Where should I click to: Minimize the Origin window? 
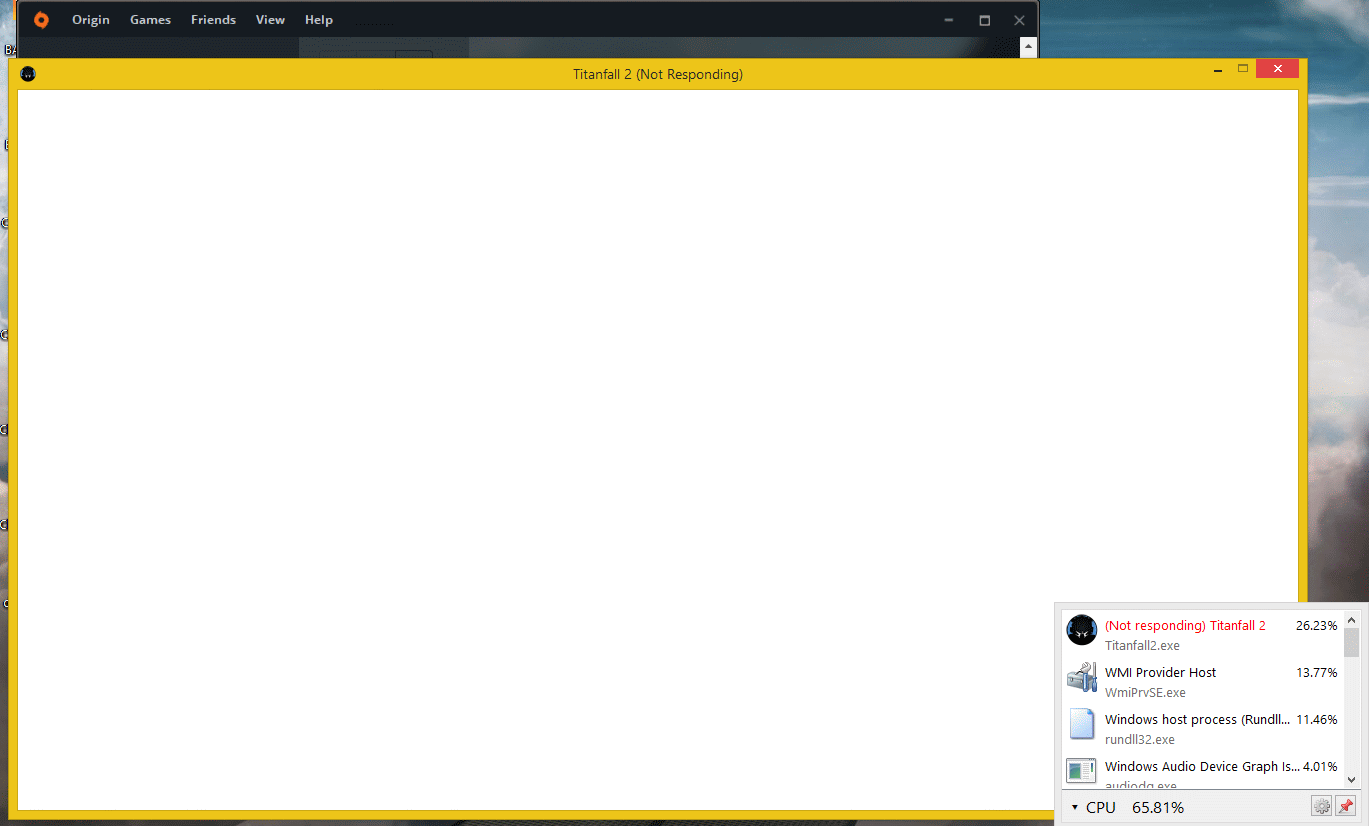pos(949,20)
